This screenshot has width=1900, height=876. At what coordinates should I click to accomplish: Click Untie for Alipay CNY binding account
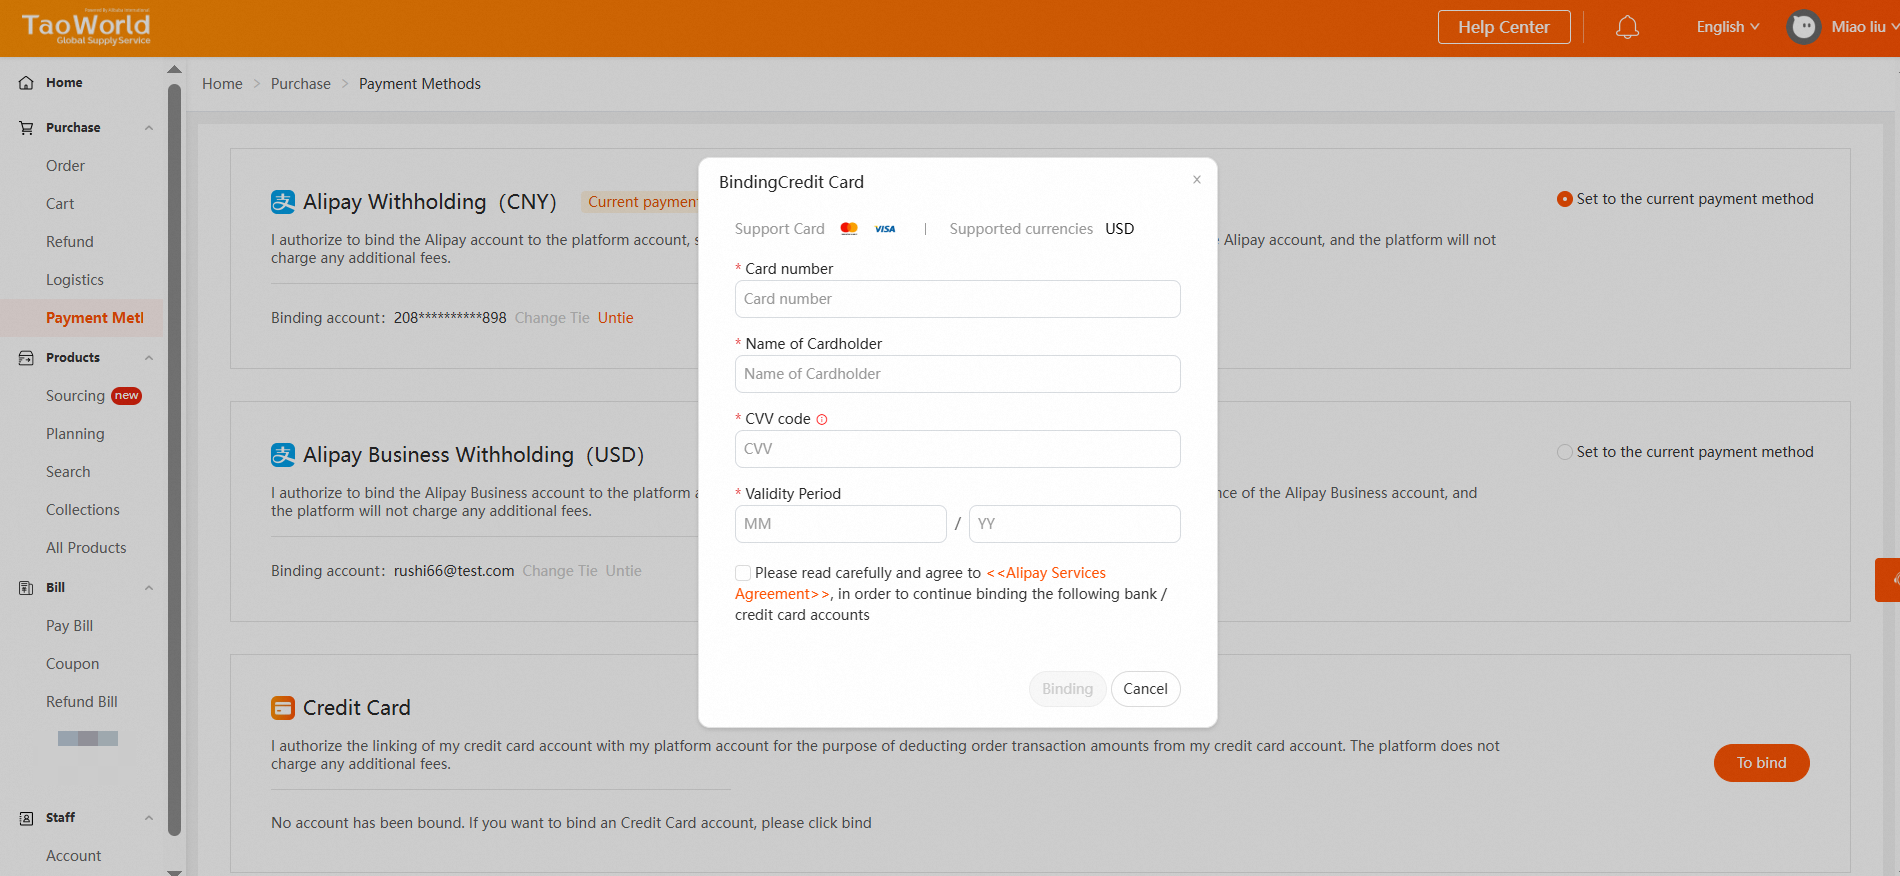point(616,318)
